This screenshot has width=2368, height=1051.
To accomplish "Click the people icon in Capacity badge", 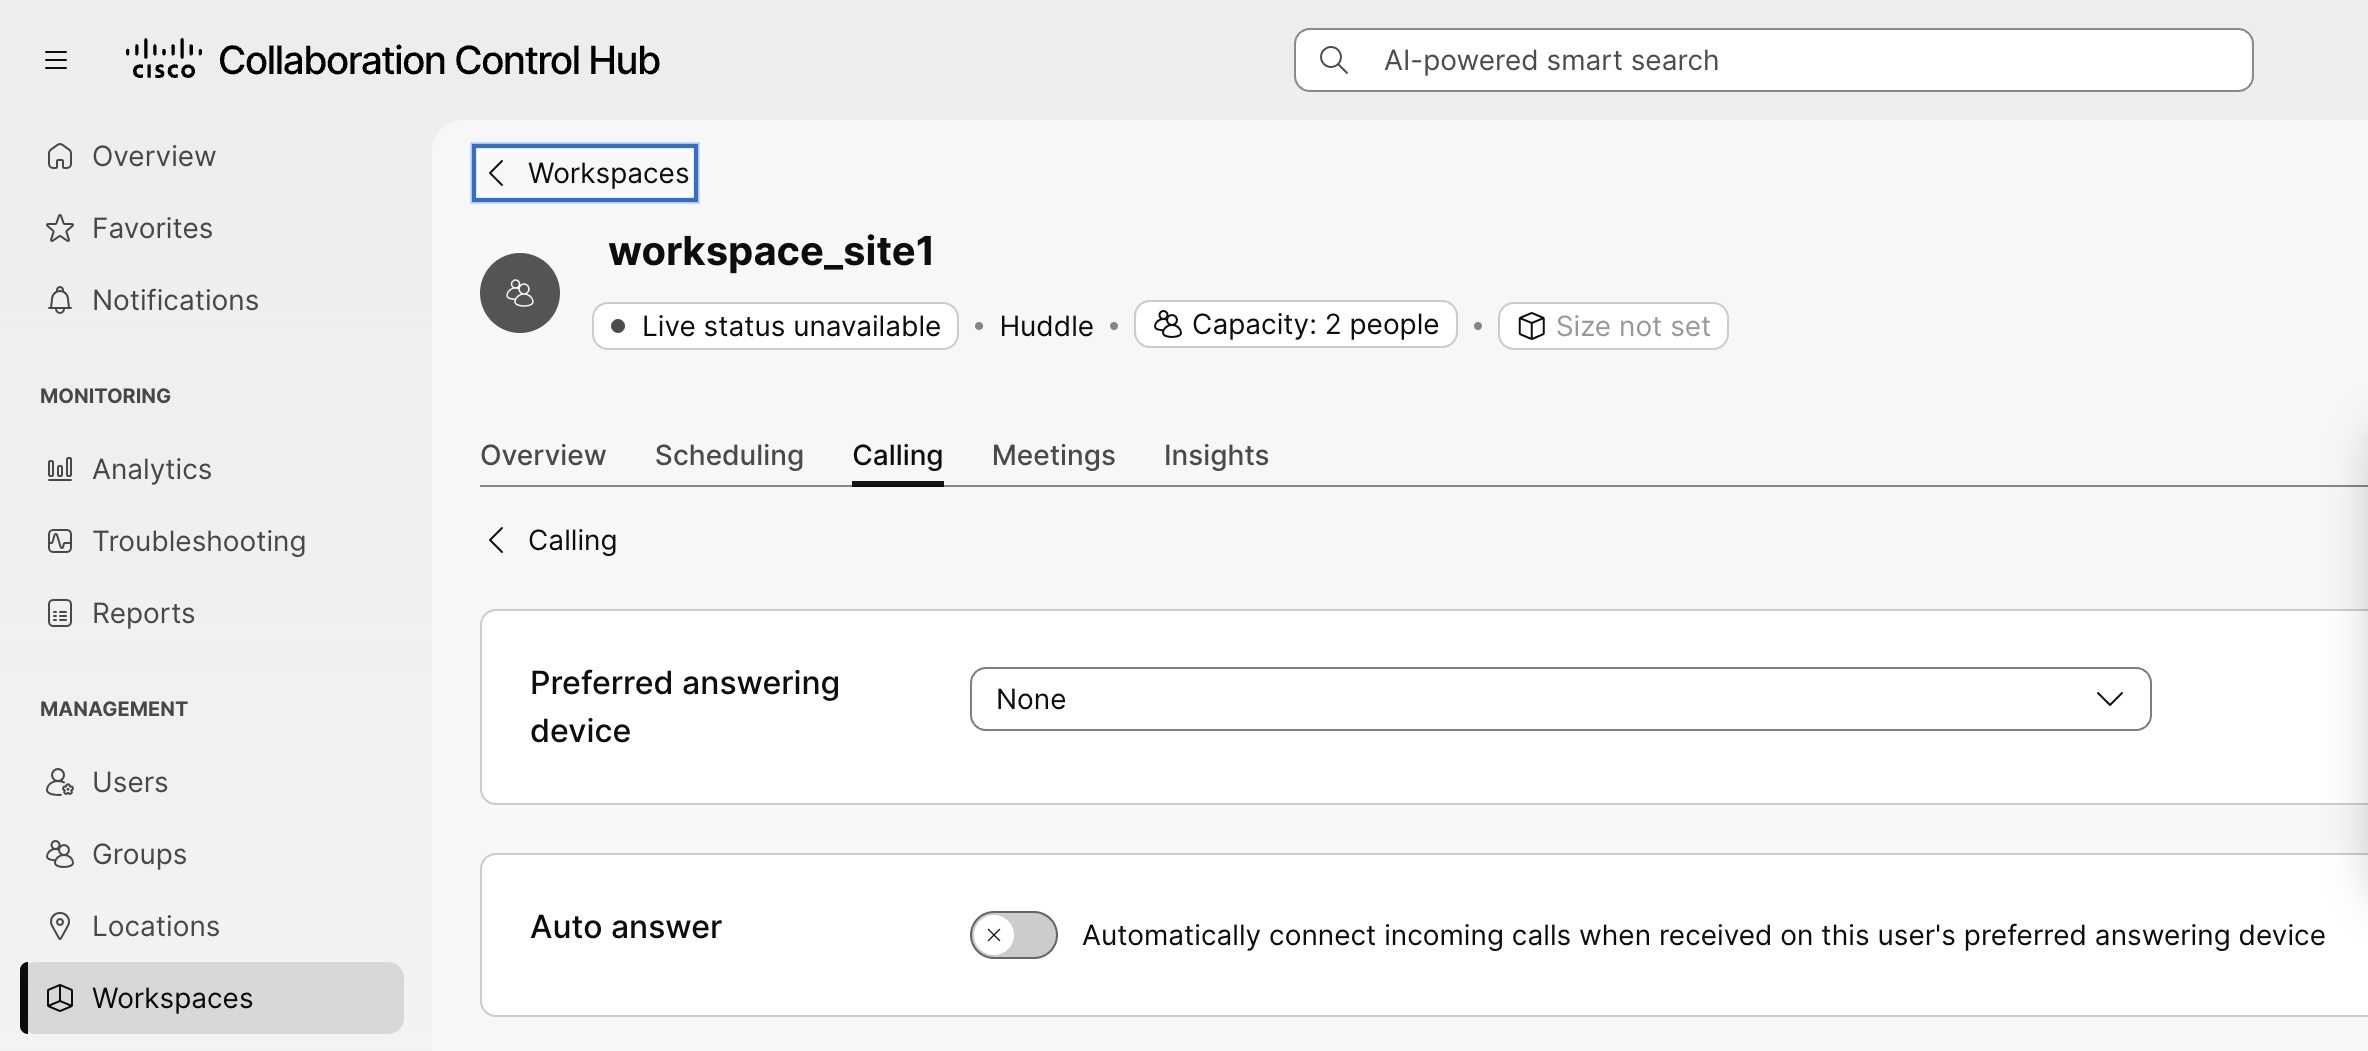I will pyautogui.click(x=1168, y=324).
